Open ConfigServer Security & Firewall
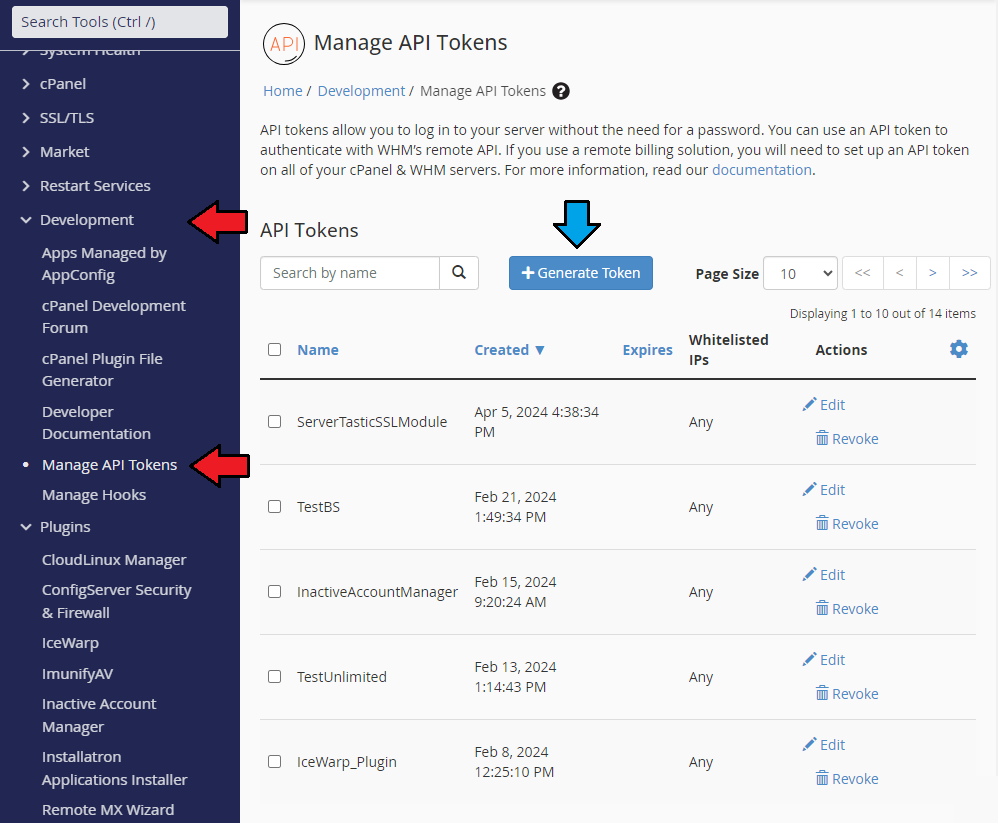 point(116,601)
